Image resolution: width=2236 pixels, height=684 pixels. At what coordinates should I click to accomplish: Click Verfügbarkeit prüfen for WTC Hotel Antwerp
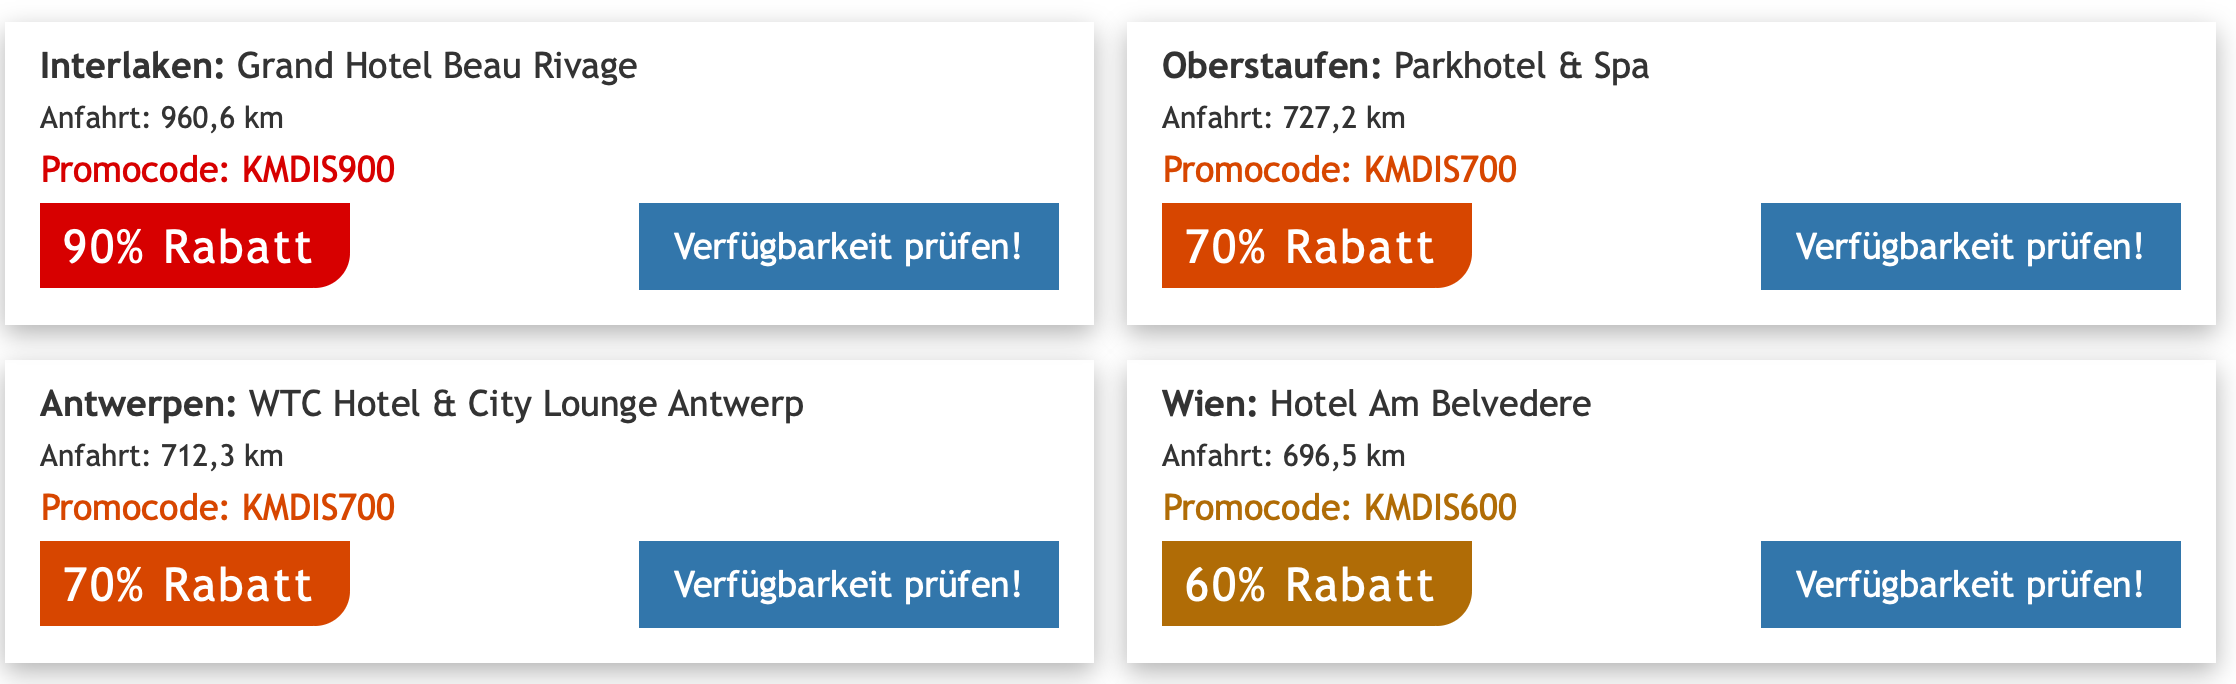(848, 584)
